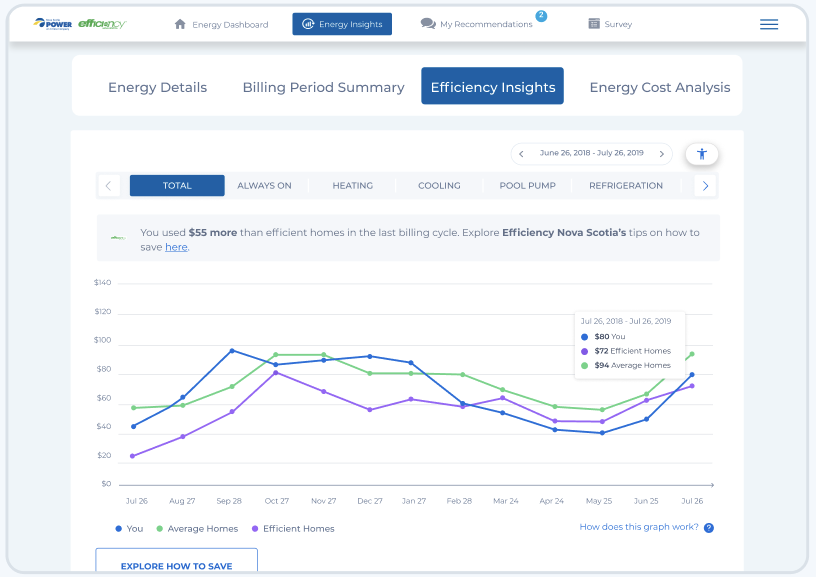The image size is (816, 577).
Task: Open My Recommendations speech bubble icon
Action: 427,23
